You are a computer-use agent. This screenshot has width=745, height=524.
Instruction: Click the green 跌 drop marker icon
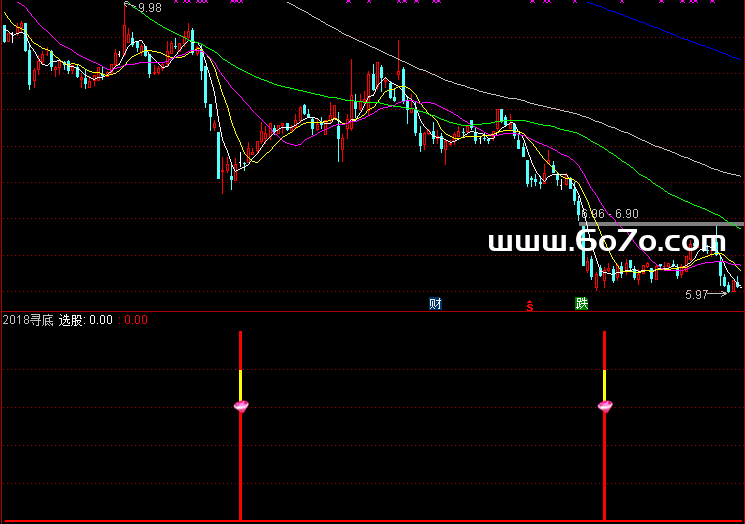coord(581,304)
